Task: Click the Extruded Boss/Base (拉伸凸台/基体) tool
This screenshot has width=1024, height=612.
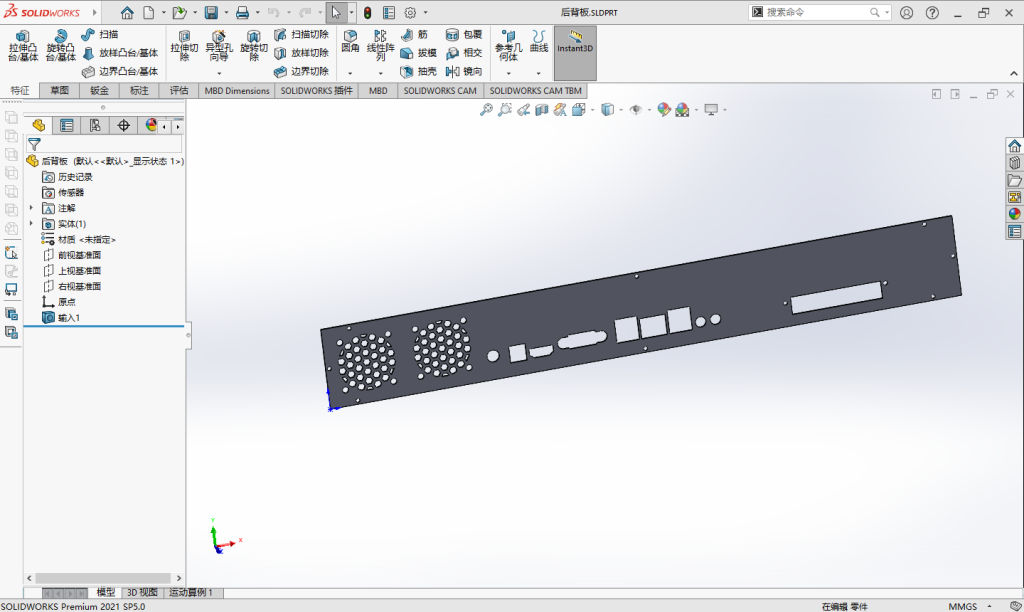Action: [x=22, y=46]
